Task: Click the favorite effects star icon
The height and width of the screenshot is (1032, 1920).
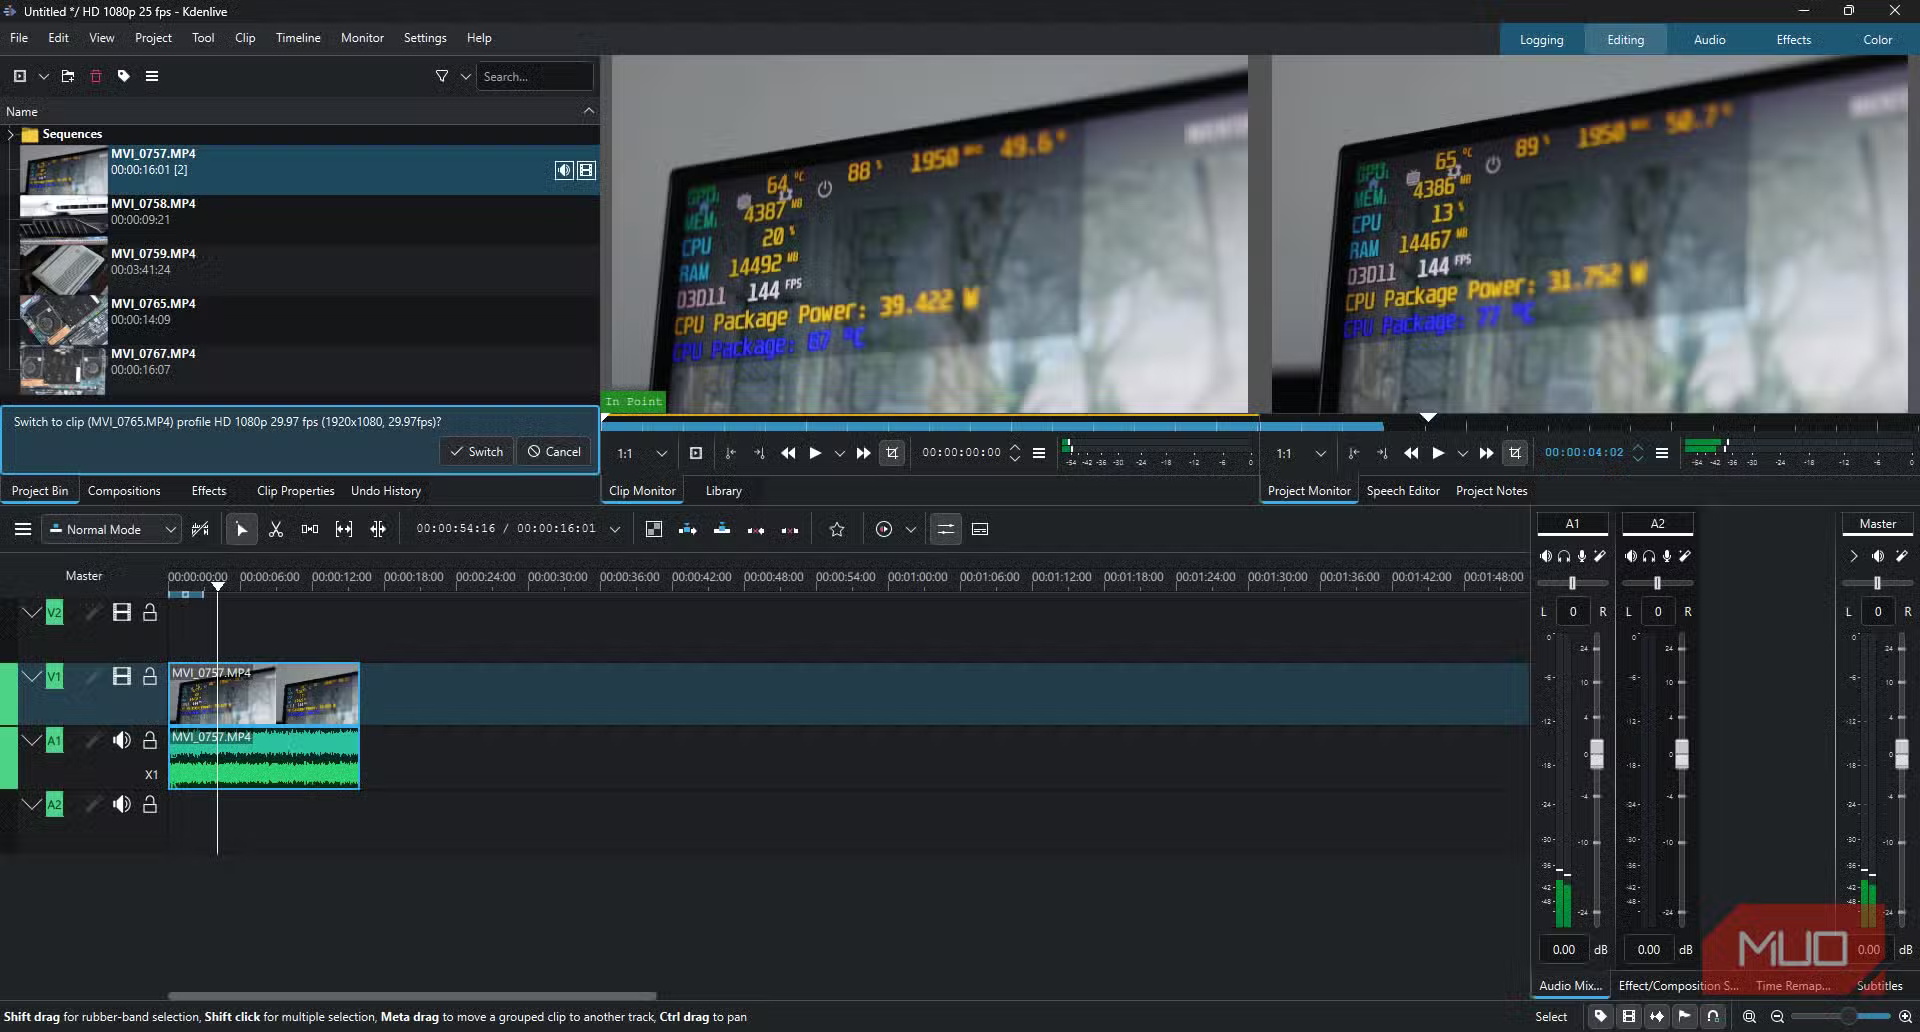Action: tap(837, 529)
